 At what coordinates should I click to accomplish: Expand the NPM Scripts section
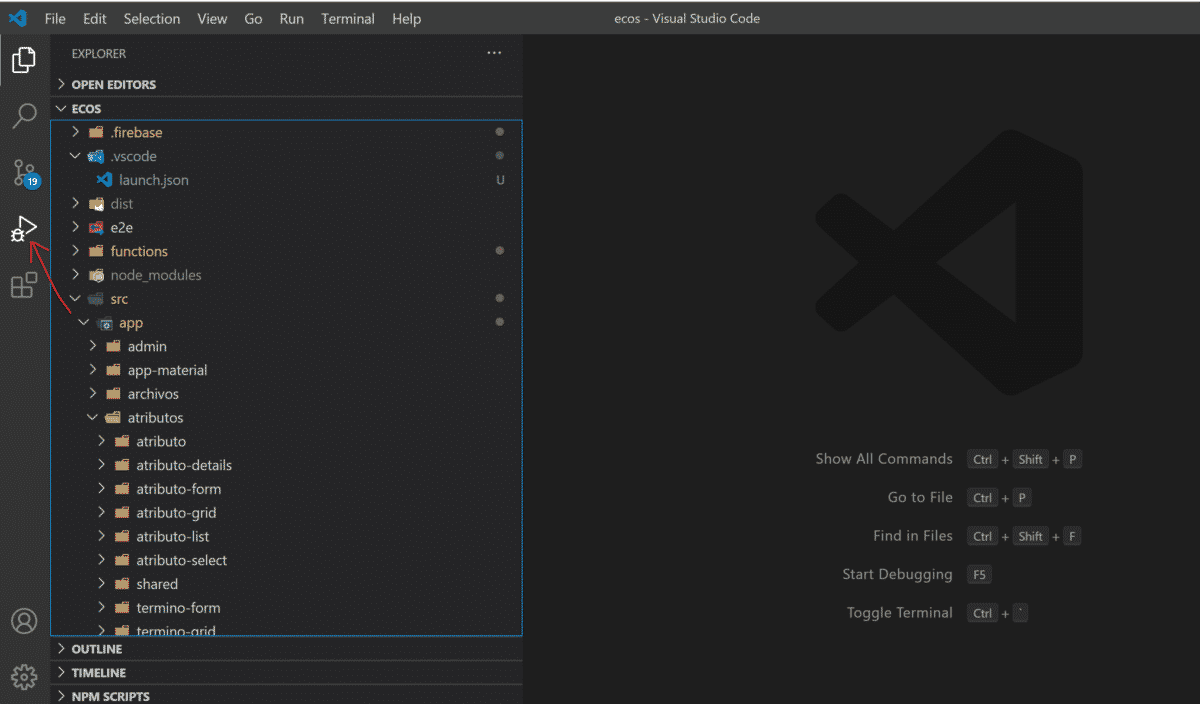(62, 696)
